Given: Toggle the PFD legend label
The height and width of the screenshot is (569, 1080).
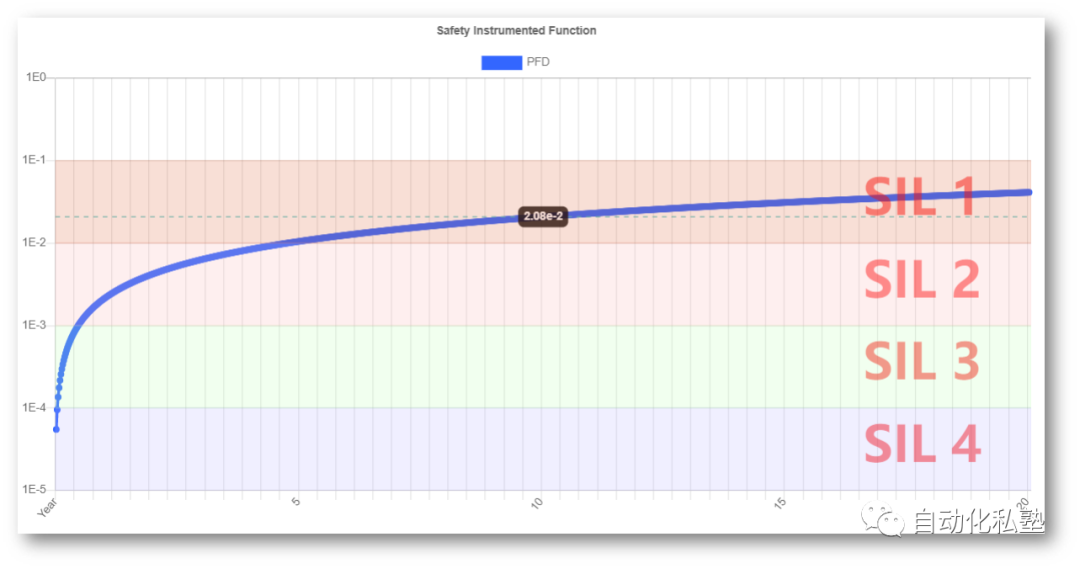Looking at the screenshot, I should 538,62.
